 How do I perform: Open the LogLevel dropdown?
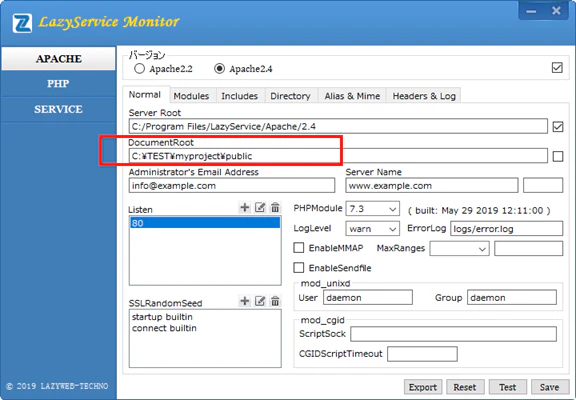coord(372,229)
